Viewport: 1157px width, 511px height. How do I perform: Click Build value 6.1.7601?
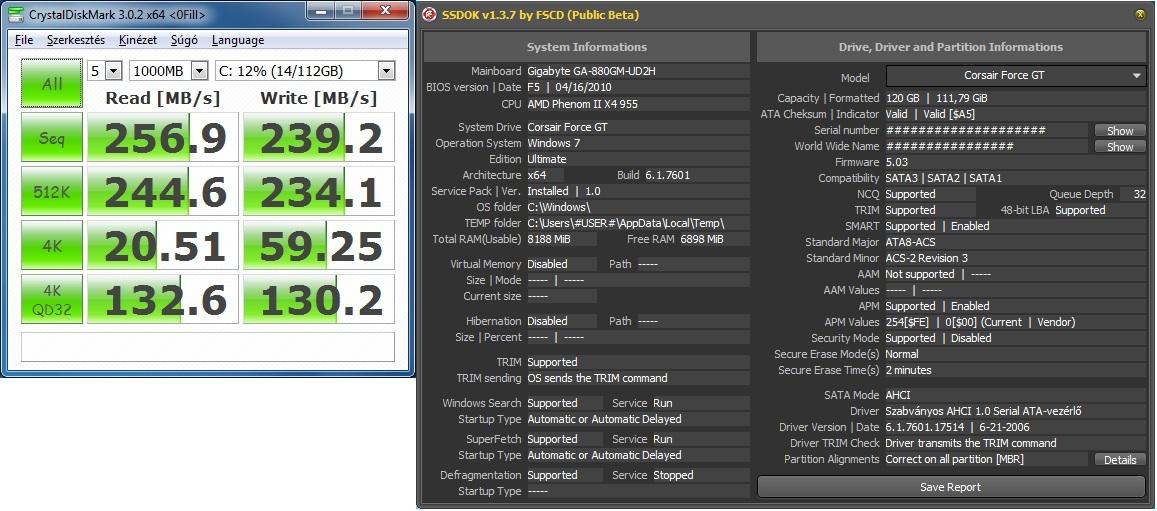pyautogui.click(x=668, y=175)
